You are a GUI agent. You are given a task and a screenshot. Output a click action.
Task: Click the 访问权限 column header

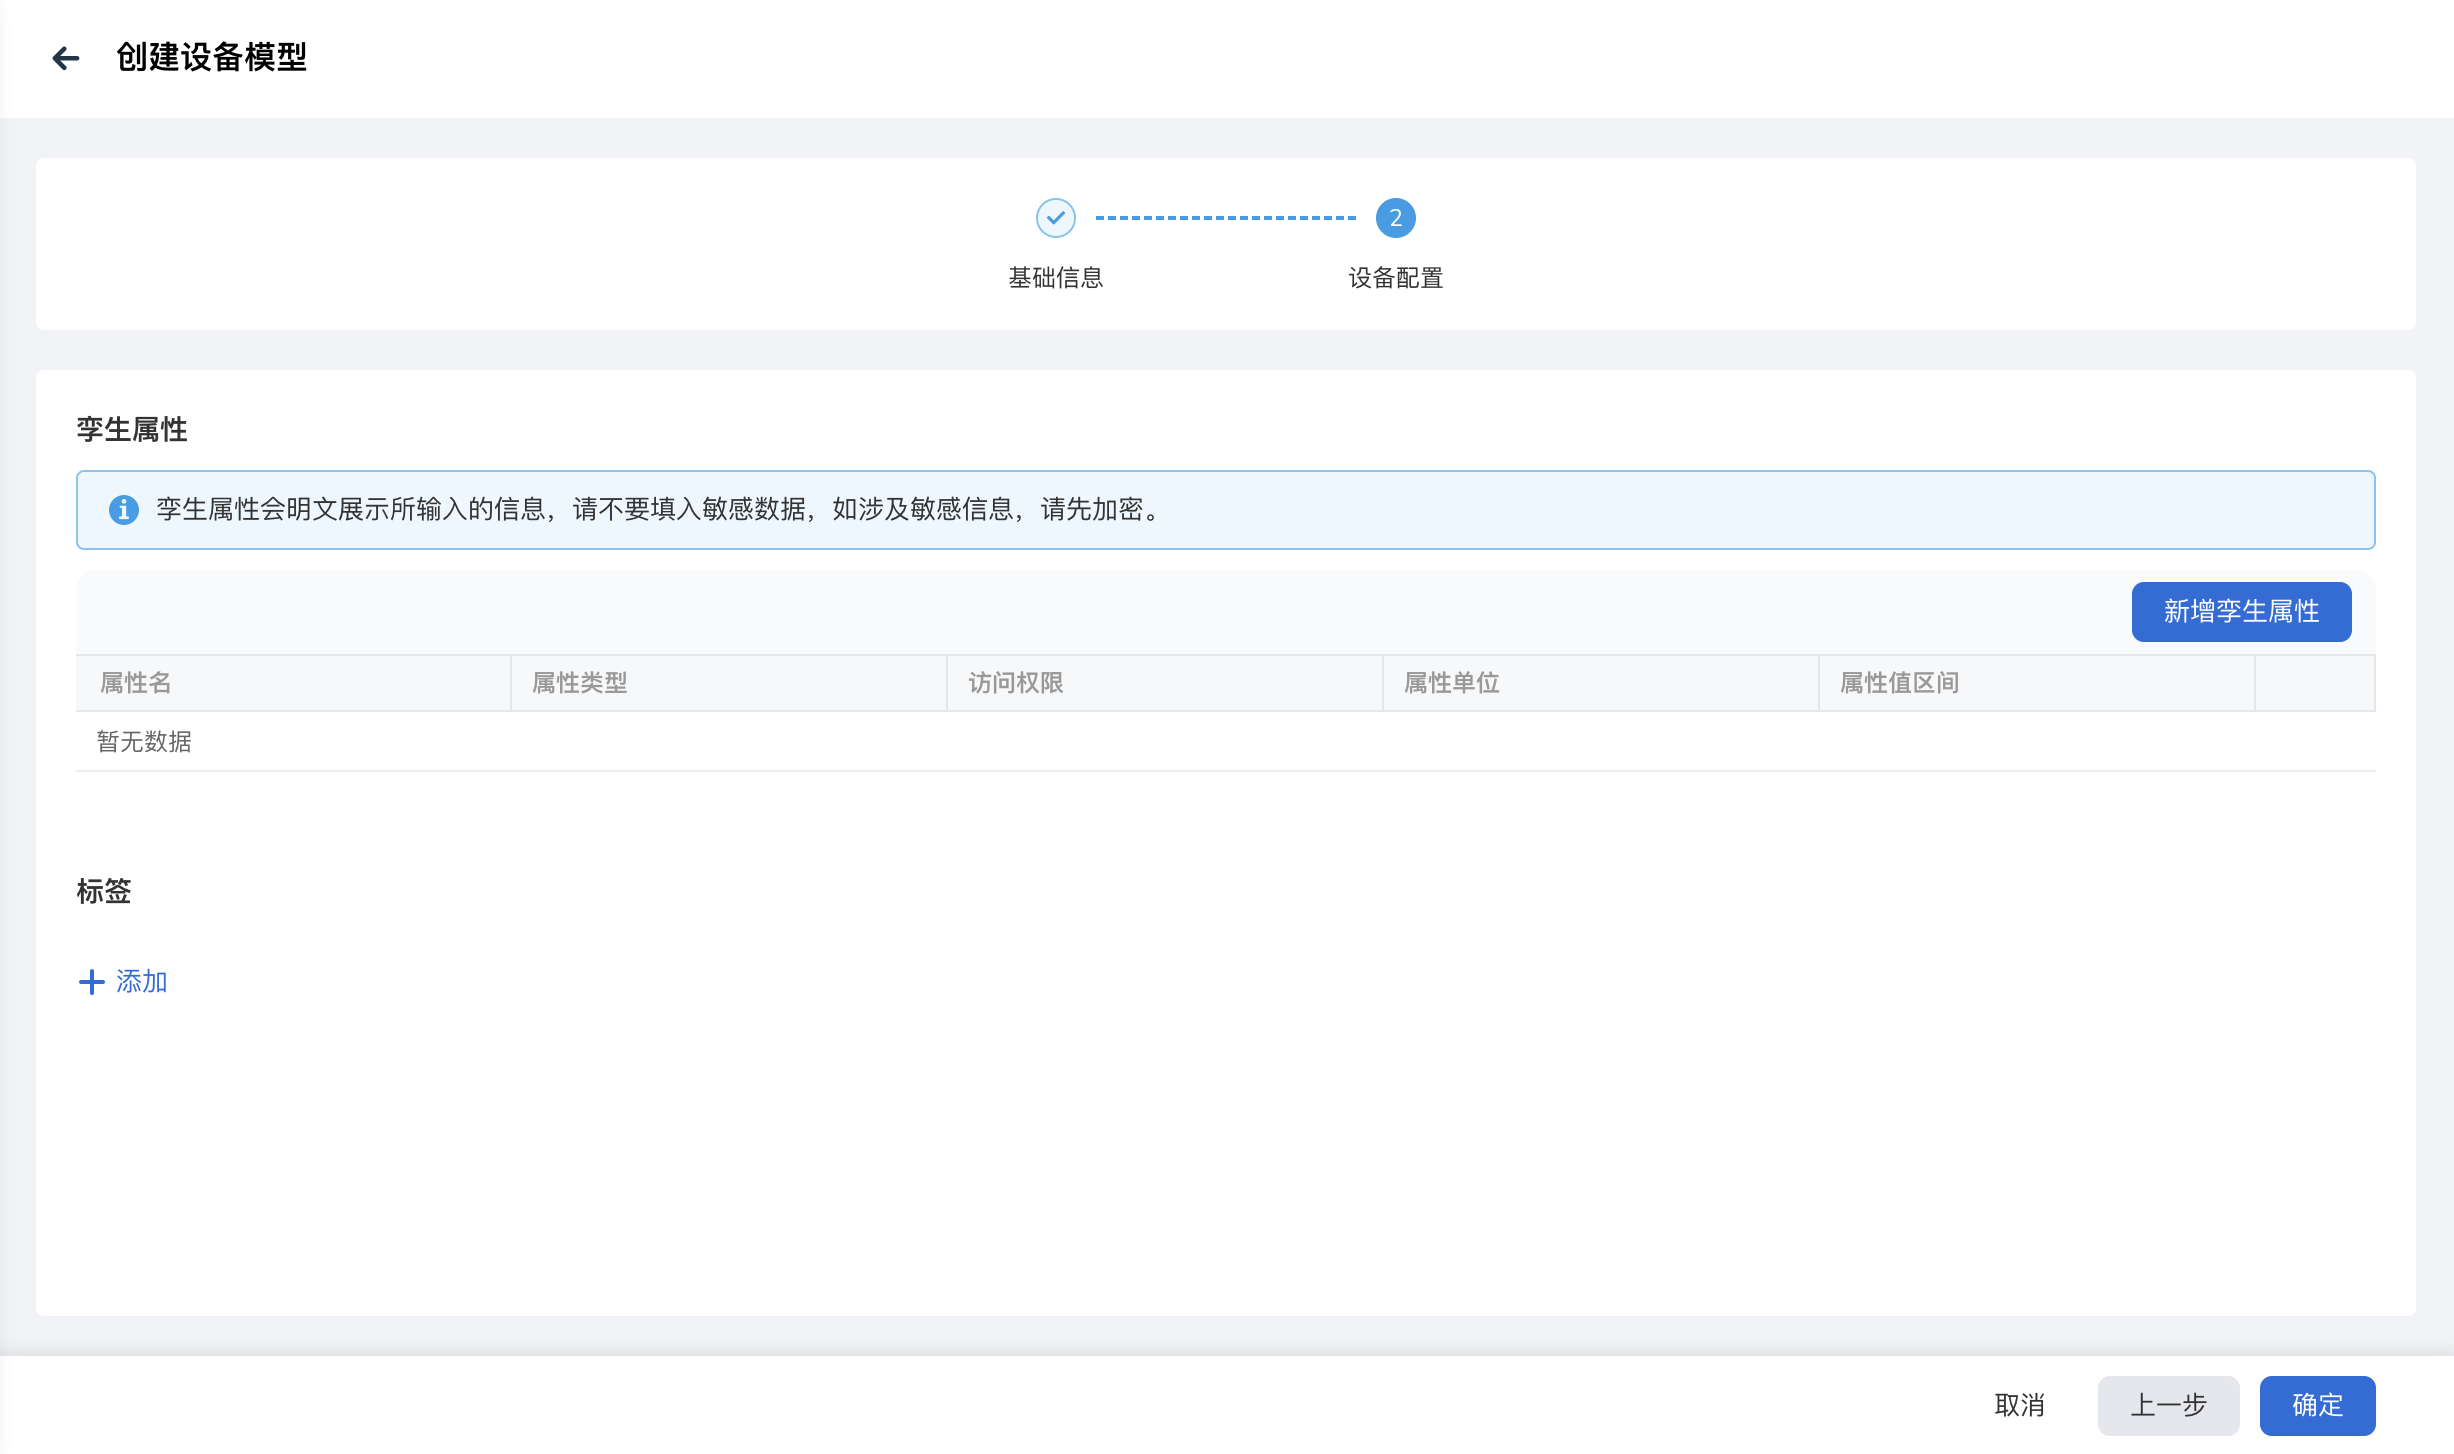pos(1016,683)
